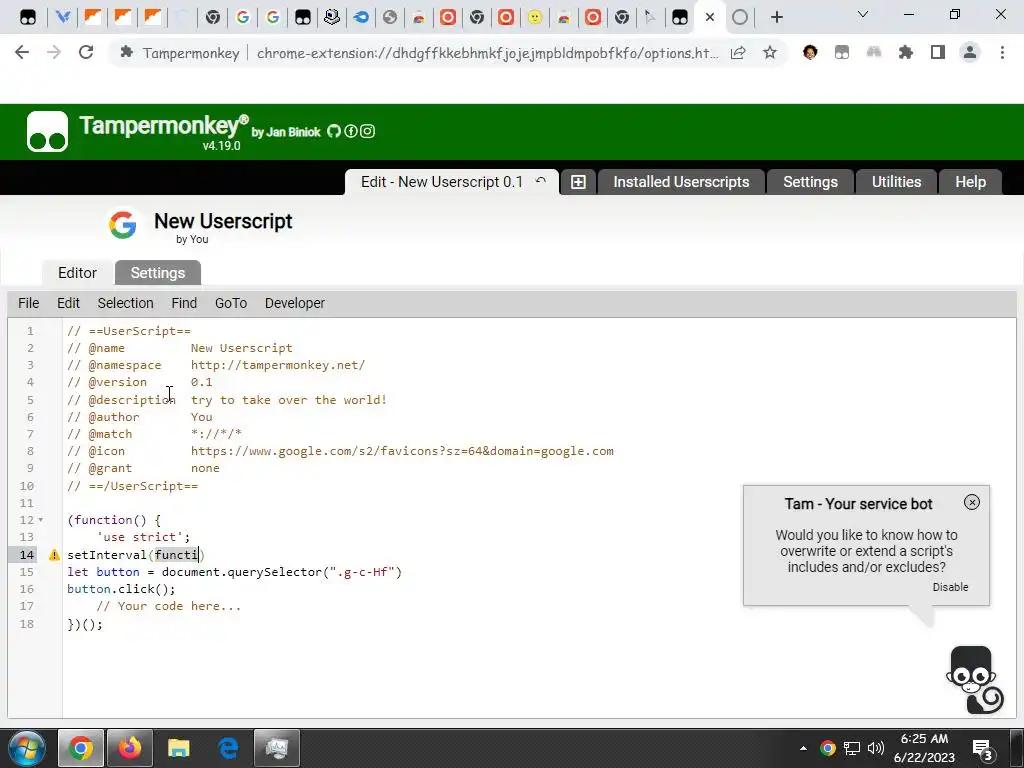Switch to the script Editor tab
Viewport: 1024px width, 768px height.
point(77,273)
